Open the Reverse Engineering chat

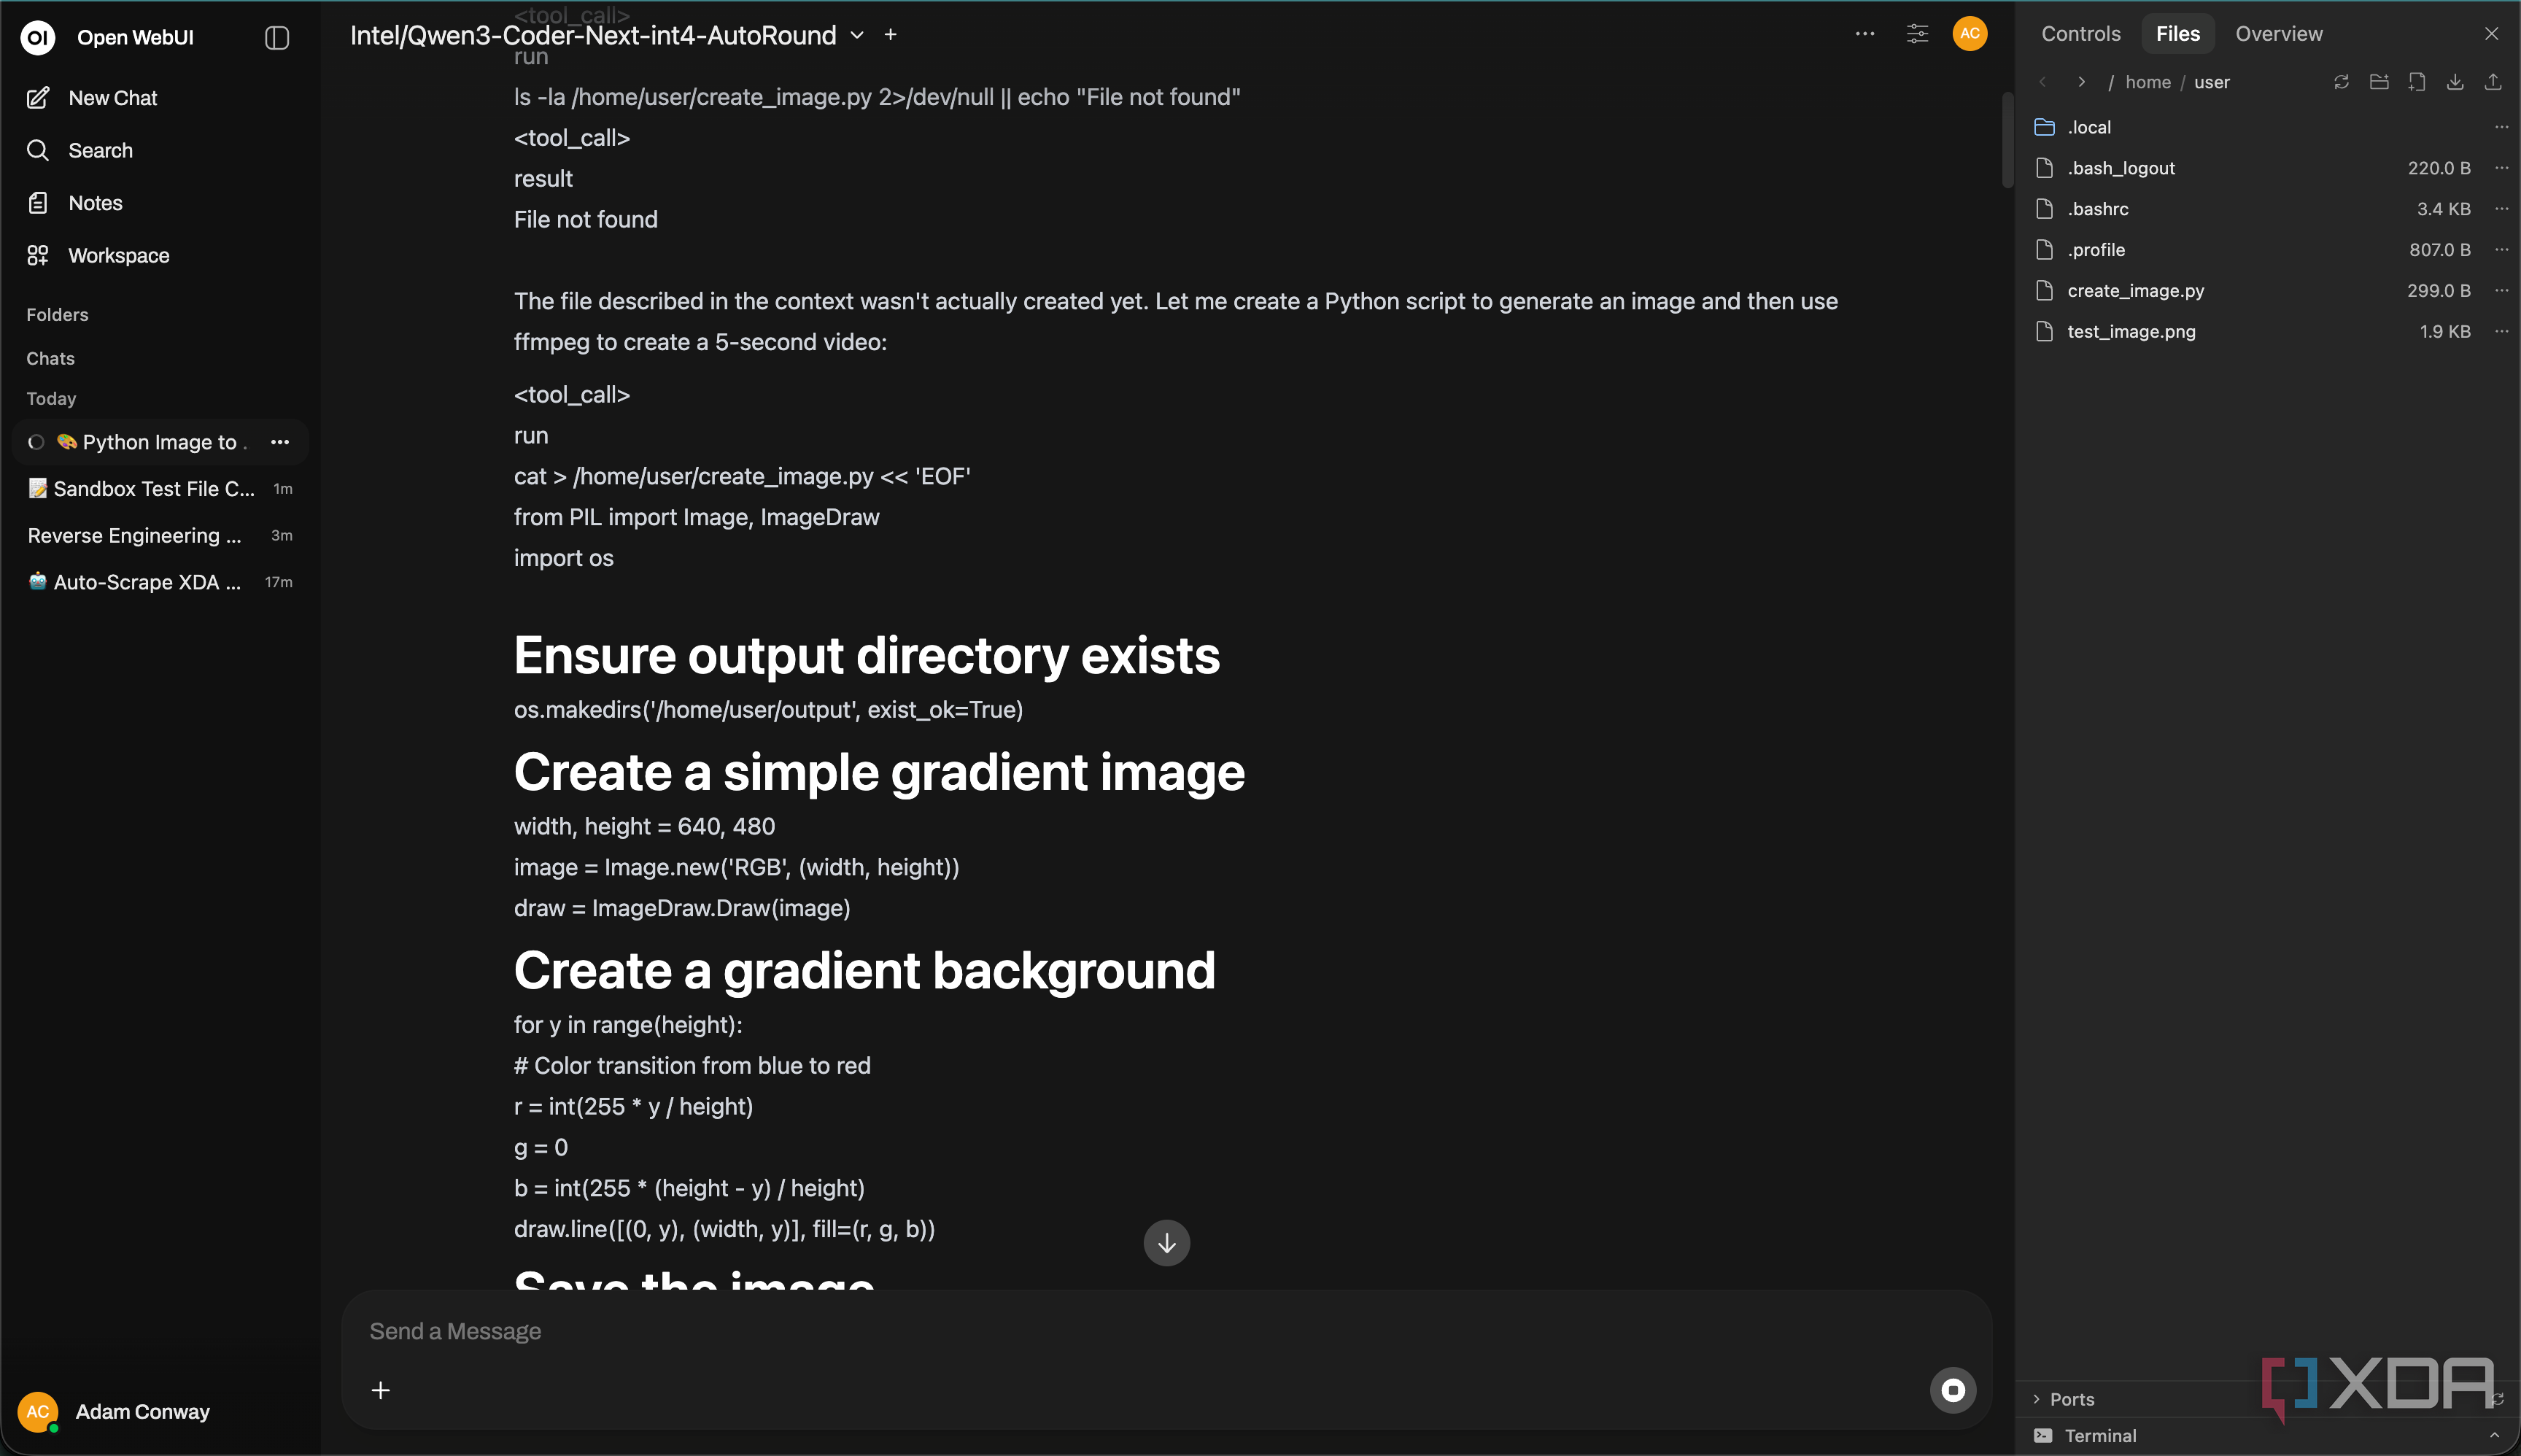pyautogui.click(x=160, y=535)
